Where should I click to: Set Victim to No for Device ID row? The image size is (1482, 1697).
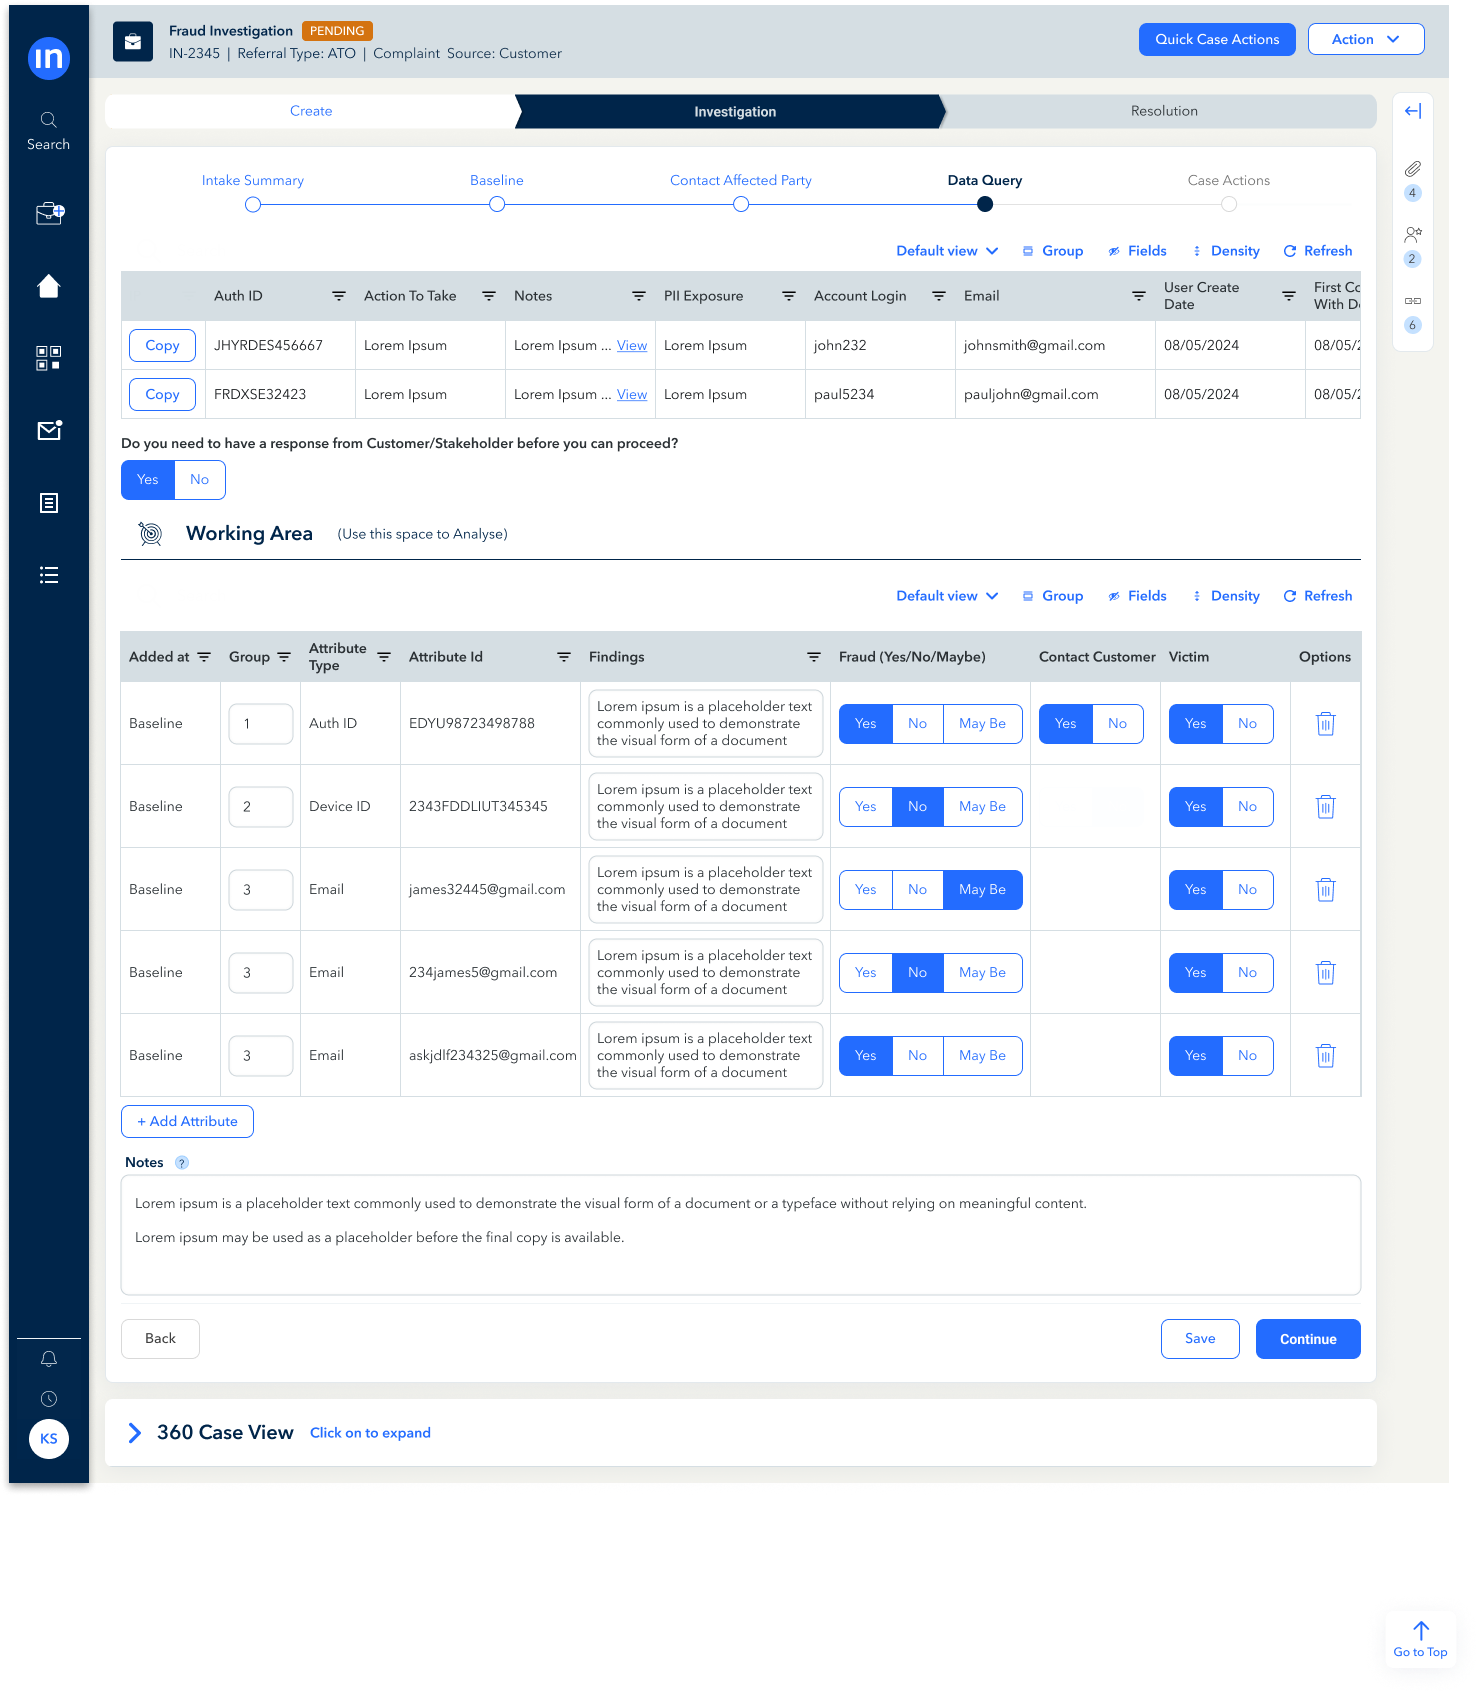point(1247,807)
